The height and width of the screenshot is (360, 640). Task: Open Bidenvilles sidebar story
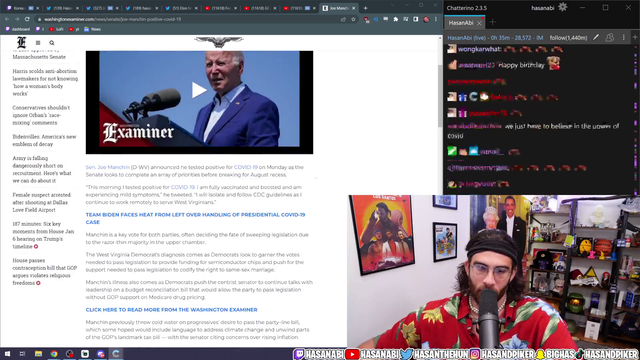(44, 140)
